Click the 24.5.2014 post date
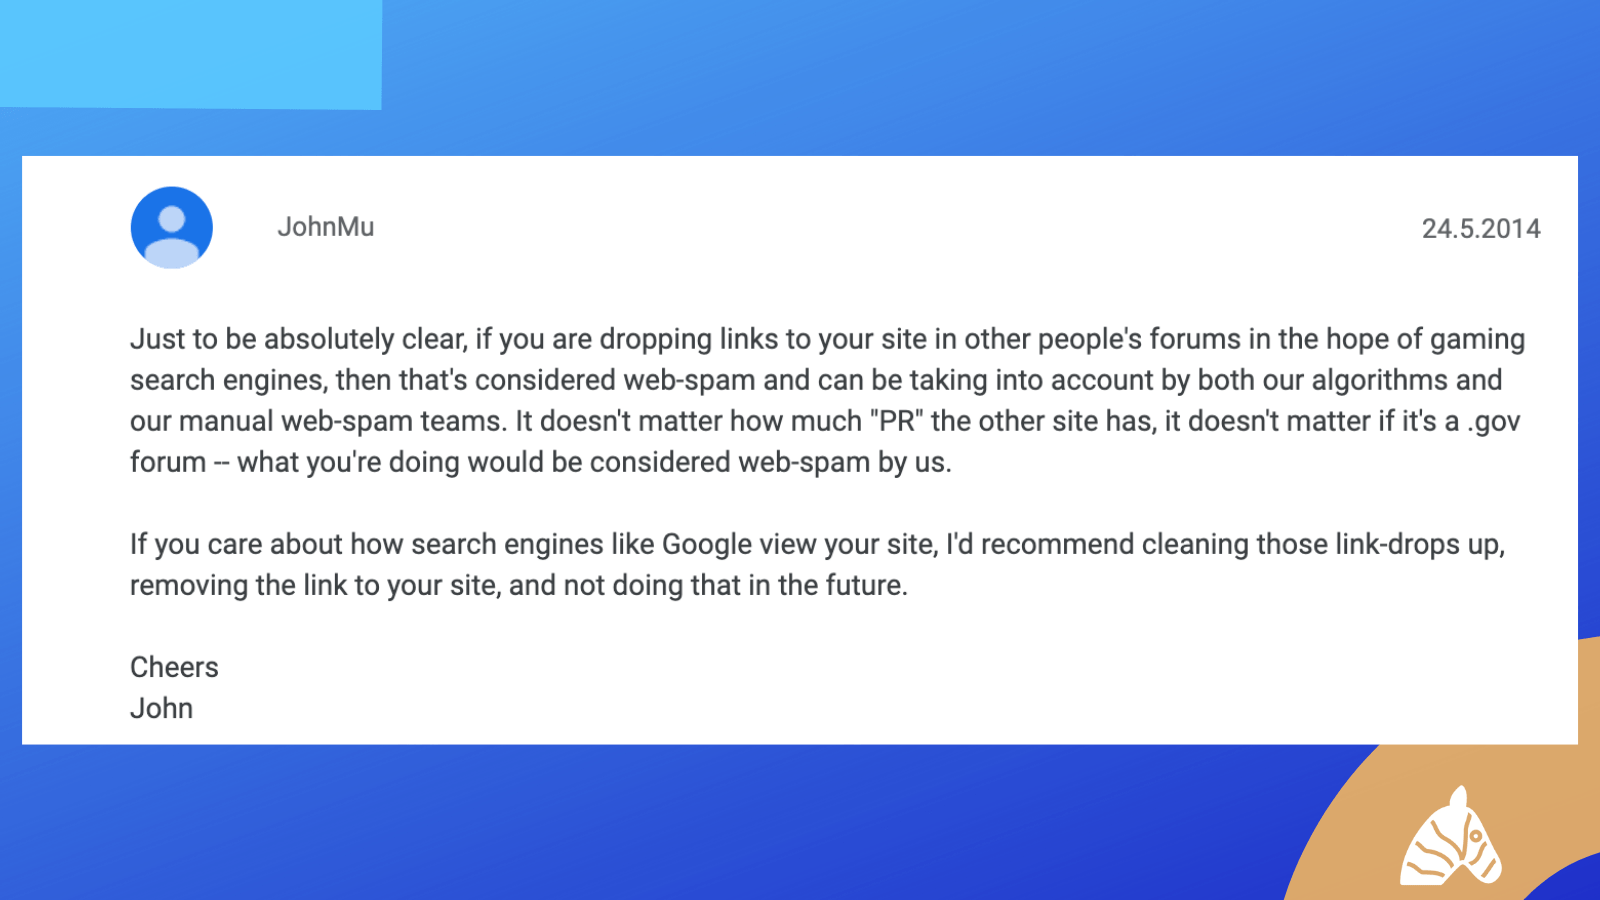The width and height of the screenshot is (1600, 900). coord(1481,229)
